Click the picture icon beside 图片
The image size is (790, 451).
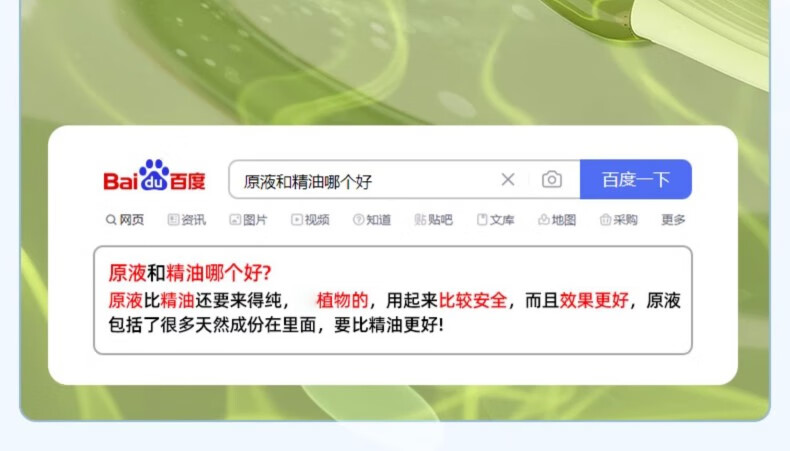(235, 220)
